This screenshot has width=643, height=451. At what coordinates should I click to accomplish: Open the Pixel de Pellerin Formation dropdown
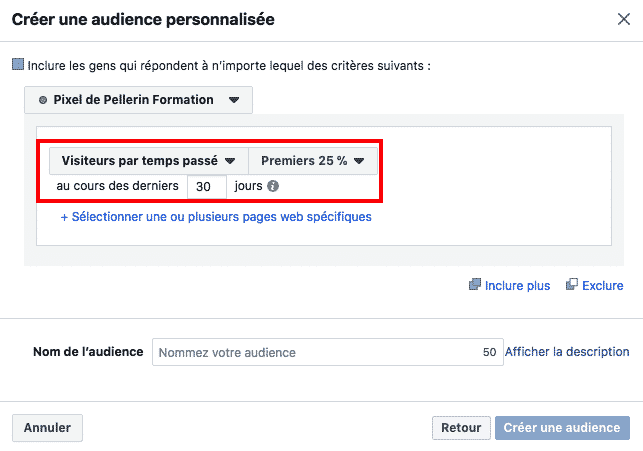tap(138, 100)
